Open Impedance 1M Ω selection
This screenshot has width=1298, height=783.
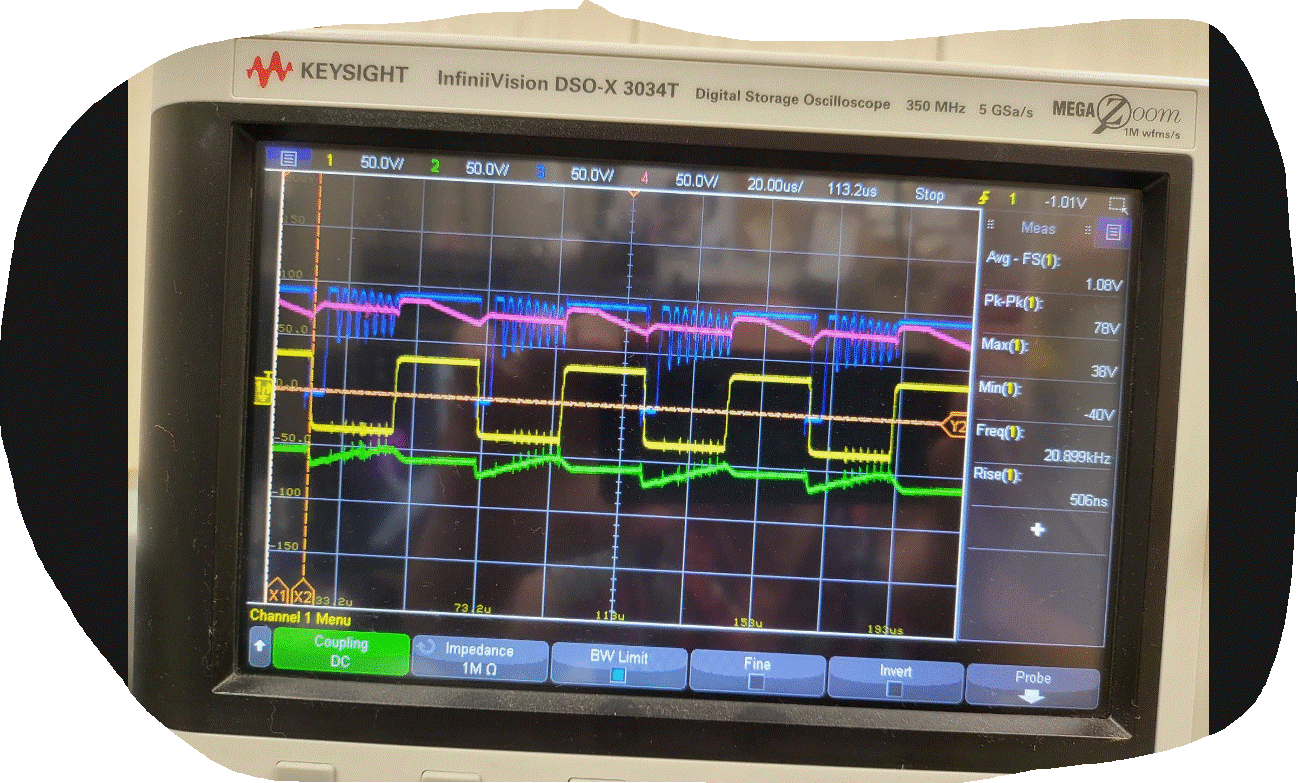[480, 659]
